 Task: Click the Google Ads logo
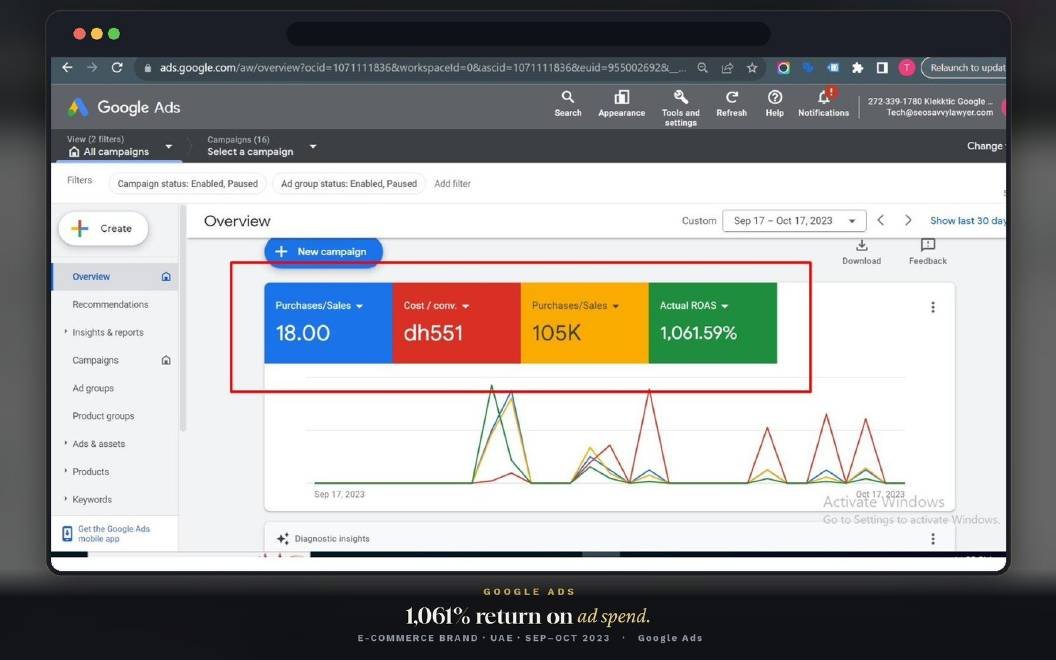[124, 107]
